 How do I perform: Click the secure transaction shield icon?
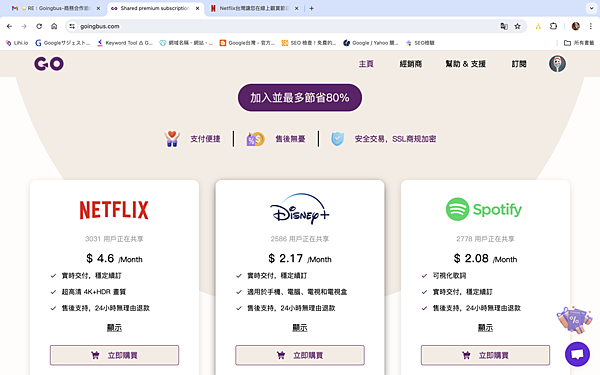coord(338,139)
